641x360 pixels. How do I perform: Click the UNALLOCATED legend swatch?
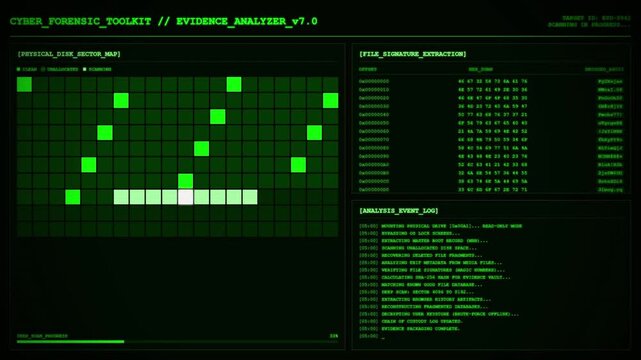(43, 69)
